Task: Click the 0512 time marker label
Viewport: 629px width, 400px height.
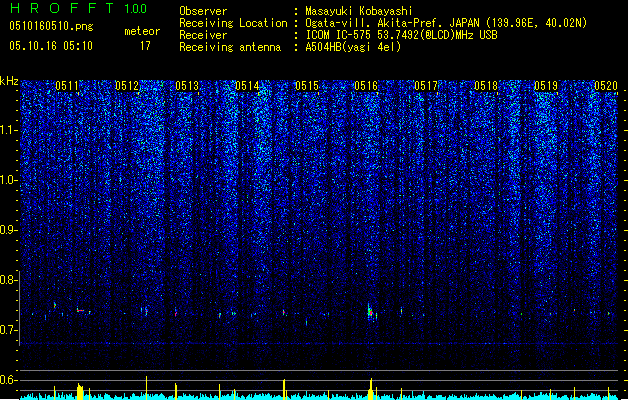Action: [127, 86]
